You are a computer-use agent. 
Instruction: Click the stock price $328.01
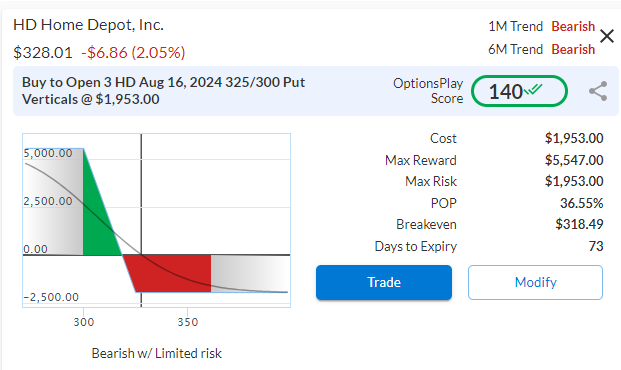pyautogui.click(x=43, y=52)
